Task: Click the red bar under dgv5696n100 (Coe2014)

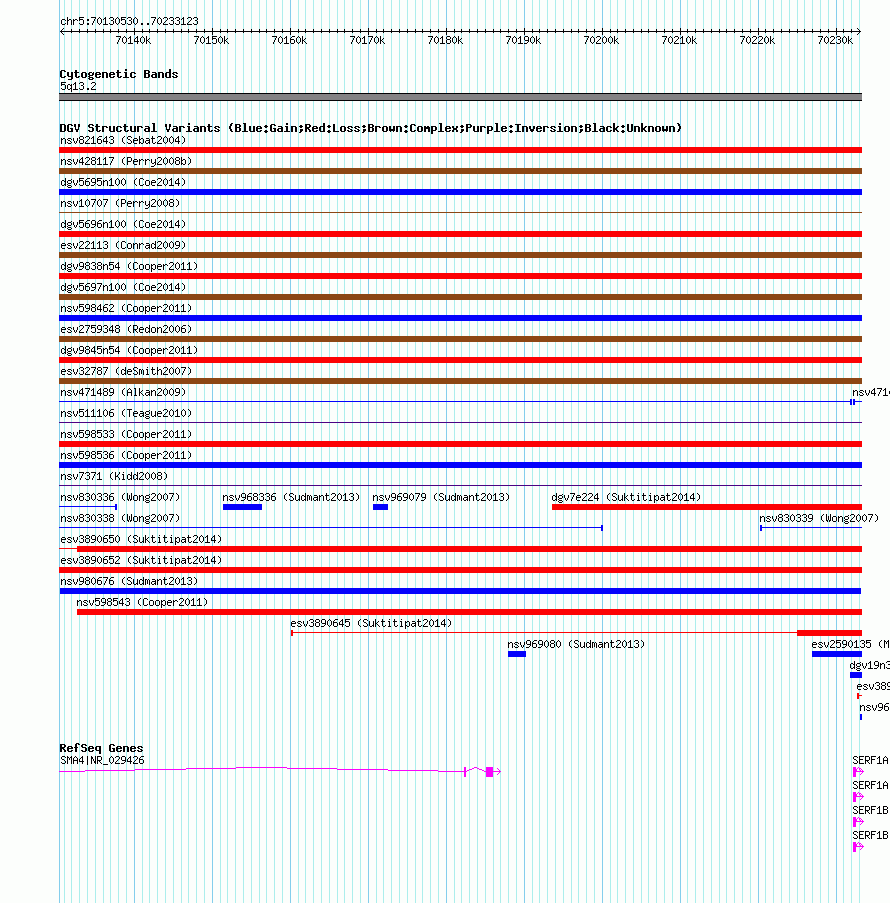Action: click(460, 234)
